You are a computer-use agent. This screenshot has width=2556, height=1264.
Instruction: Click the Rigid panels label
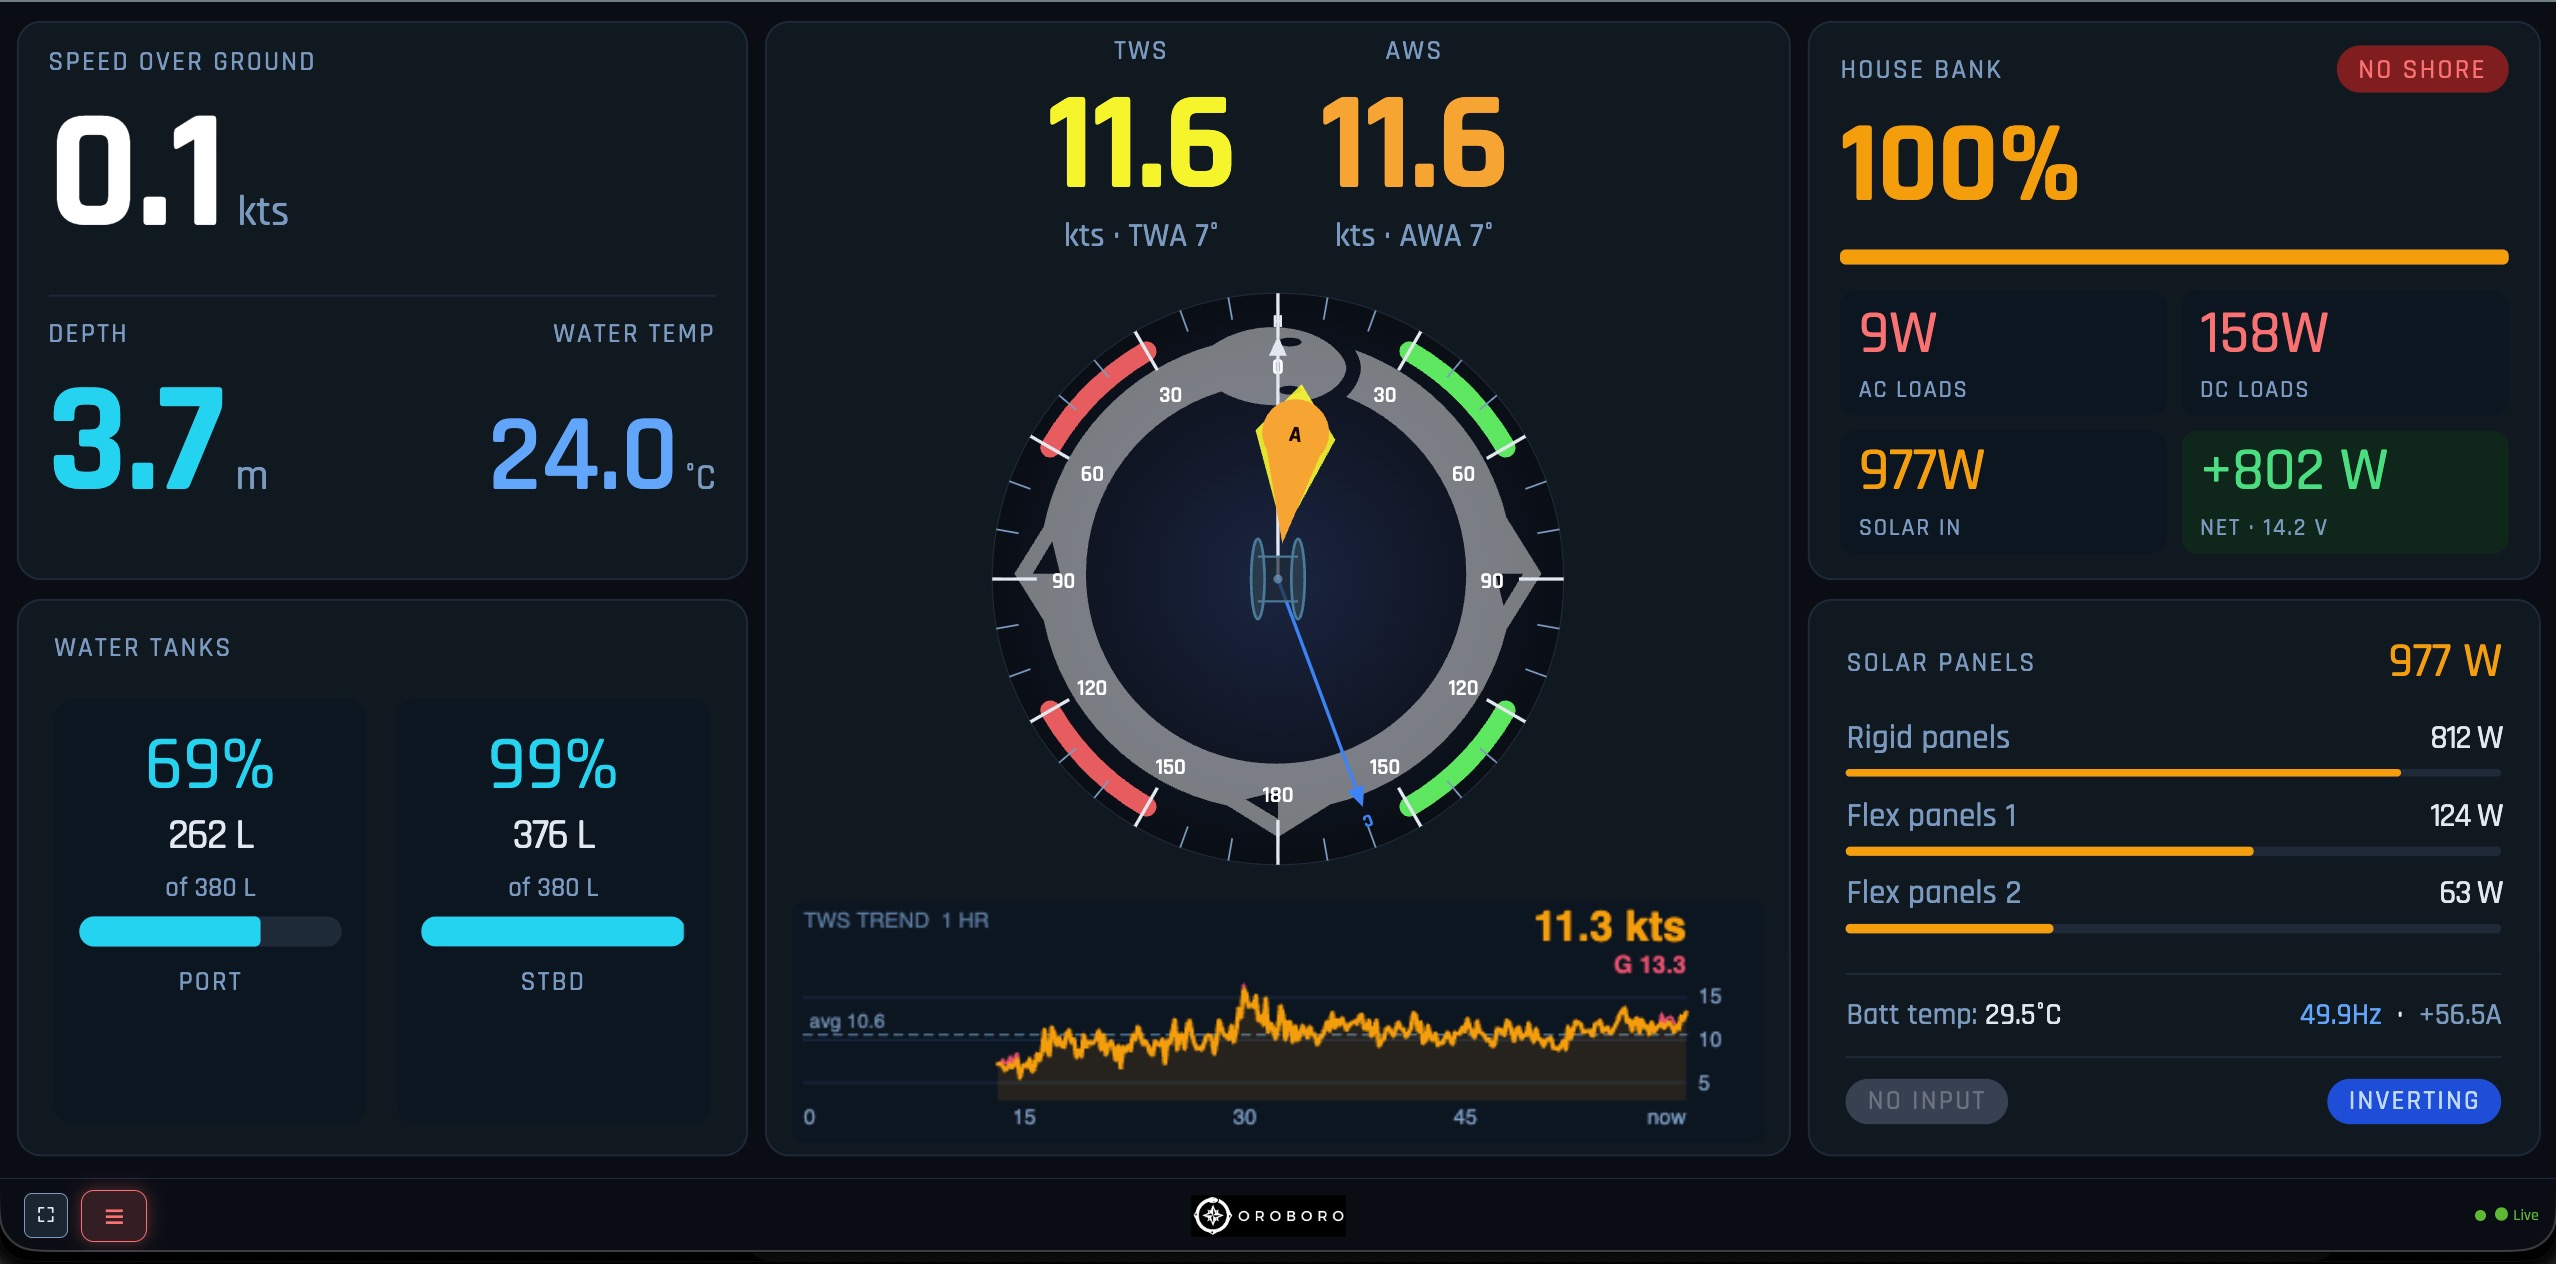(x=1928, y=737)
